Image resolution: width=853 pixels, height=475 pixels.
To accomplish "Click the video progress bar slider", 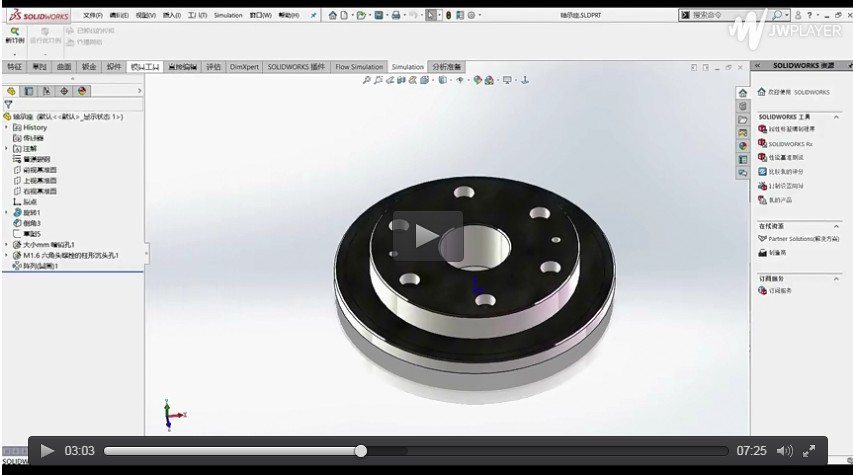I will pyautogui.click(x=361, y=451).
